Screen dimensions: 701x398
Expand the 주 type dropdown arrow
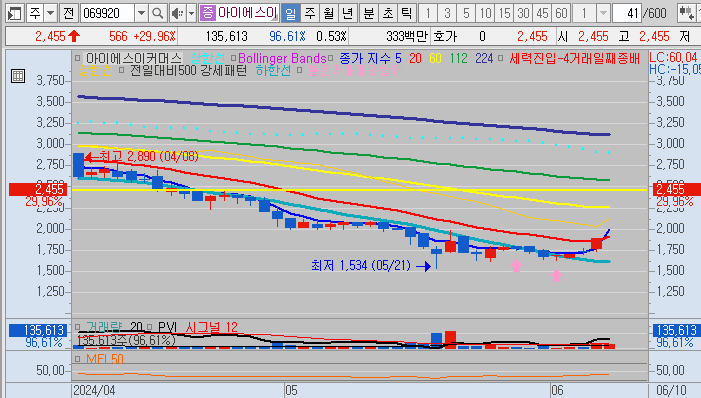click(51, 13)
